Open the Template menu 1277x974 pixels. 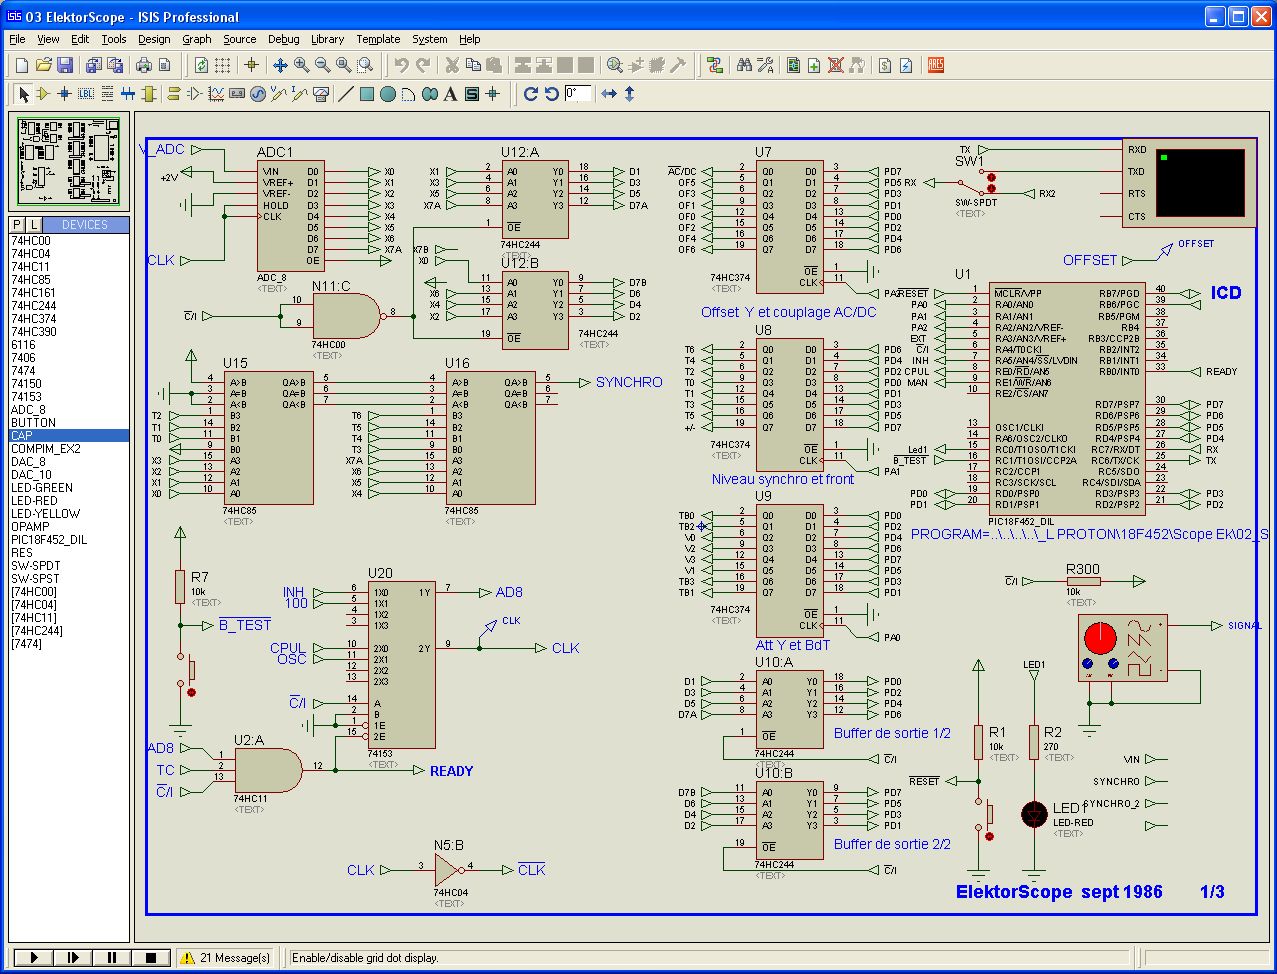(378, 39)
